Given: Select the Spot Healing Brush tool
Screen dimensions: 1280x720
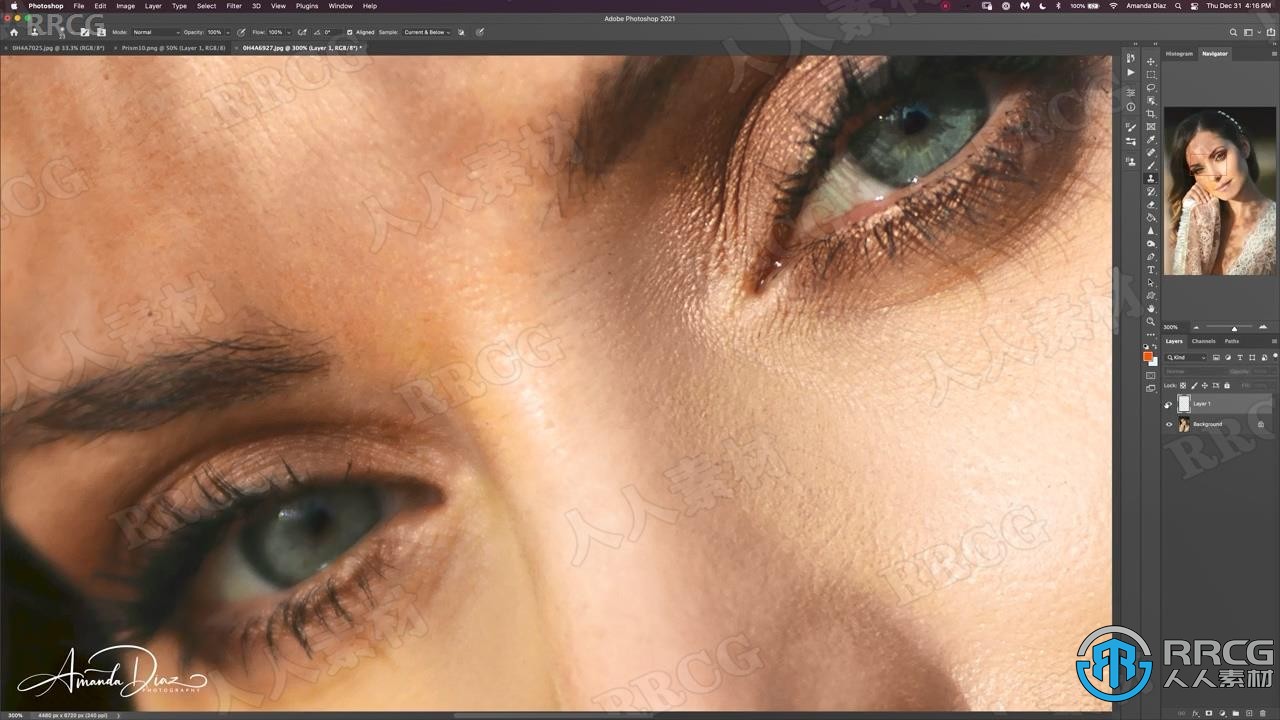Looking at the screenshot, I should coord(1151,152).
